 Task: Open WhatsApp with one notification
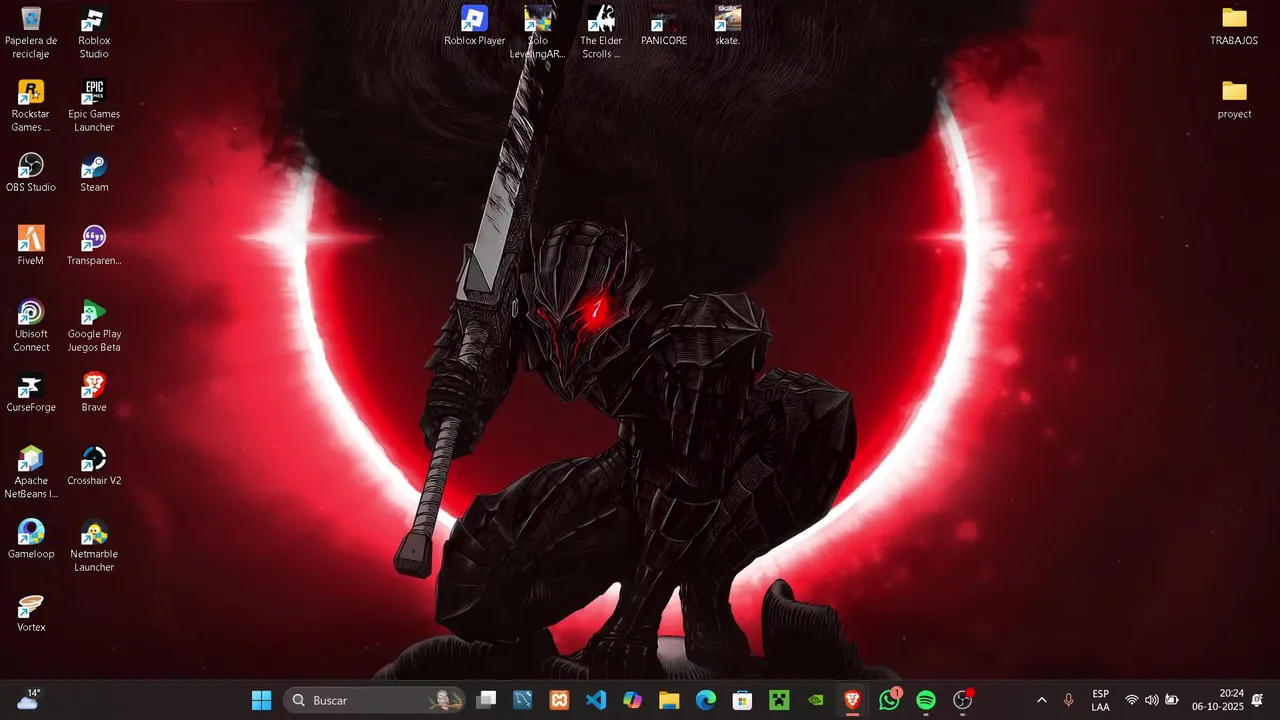[889, 700]
